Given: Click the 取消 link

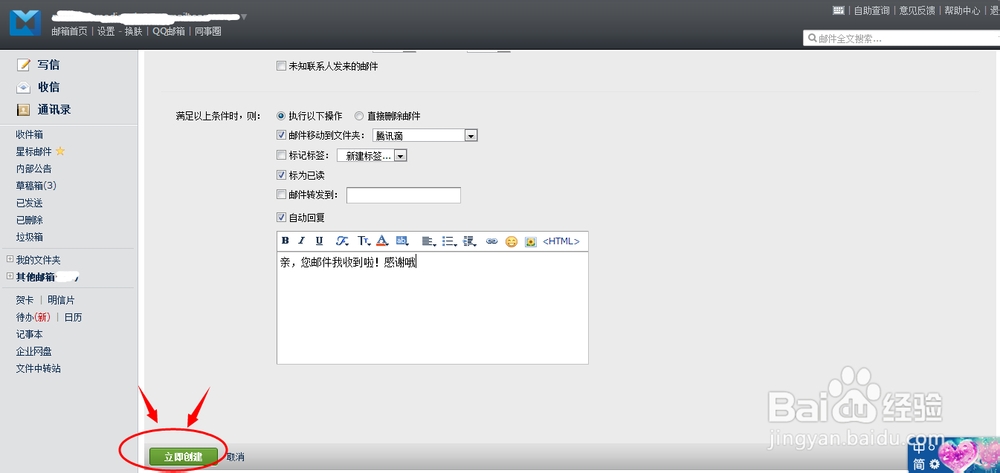Looking at the screenshot, I should (235, 457).
